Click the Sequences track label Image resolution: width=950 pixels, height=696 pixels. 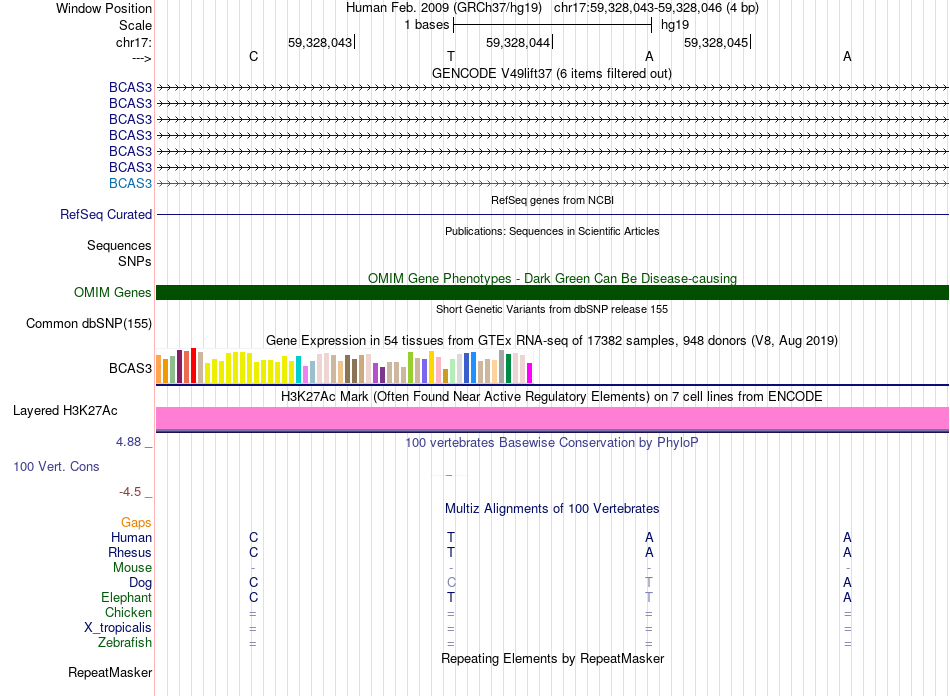[119, 245]
